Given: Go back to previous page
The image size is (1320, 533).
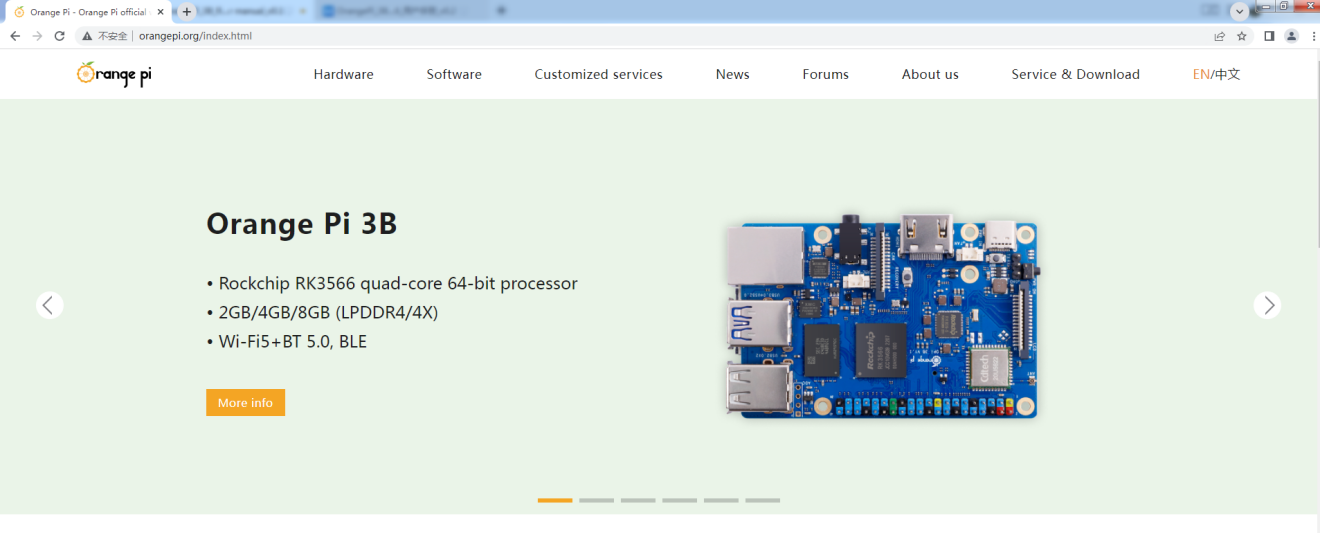Looking at the screenshot, I should point(15,36).
